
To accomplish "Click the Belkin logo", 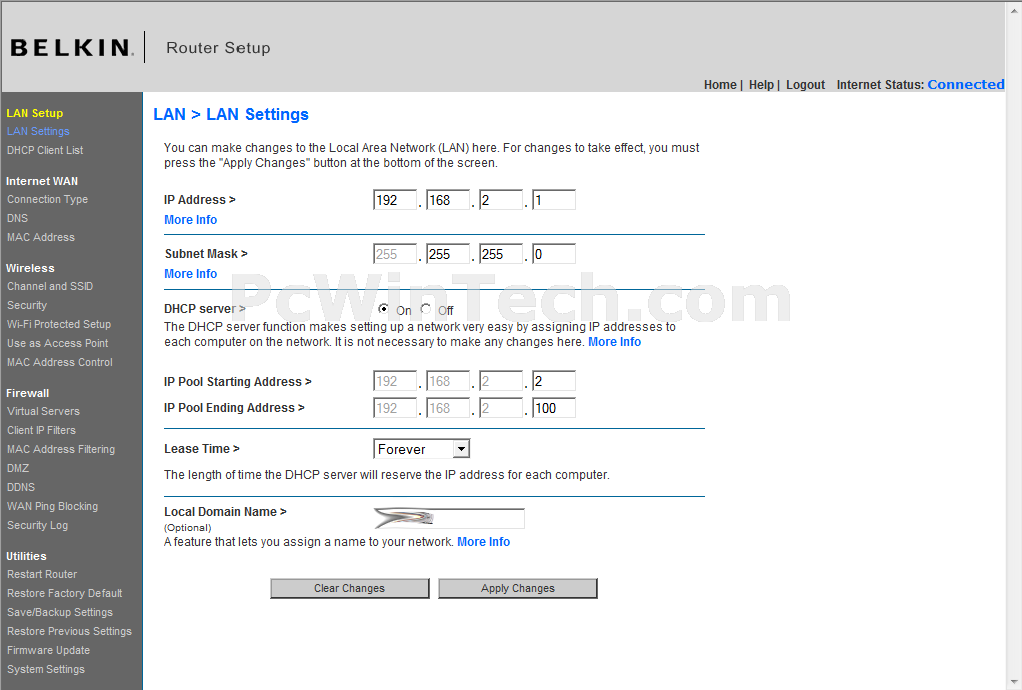I will (72, 48).
